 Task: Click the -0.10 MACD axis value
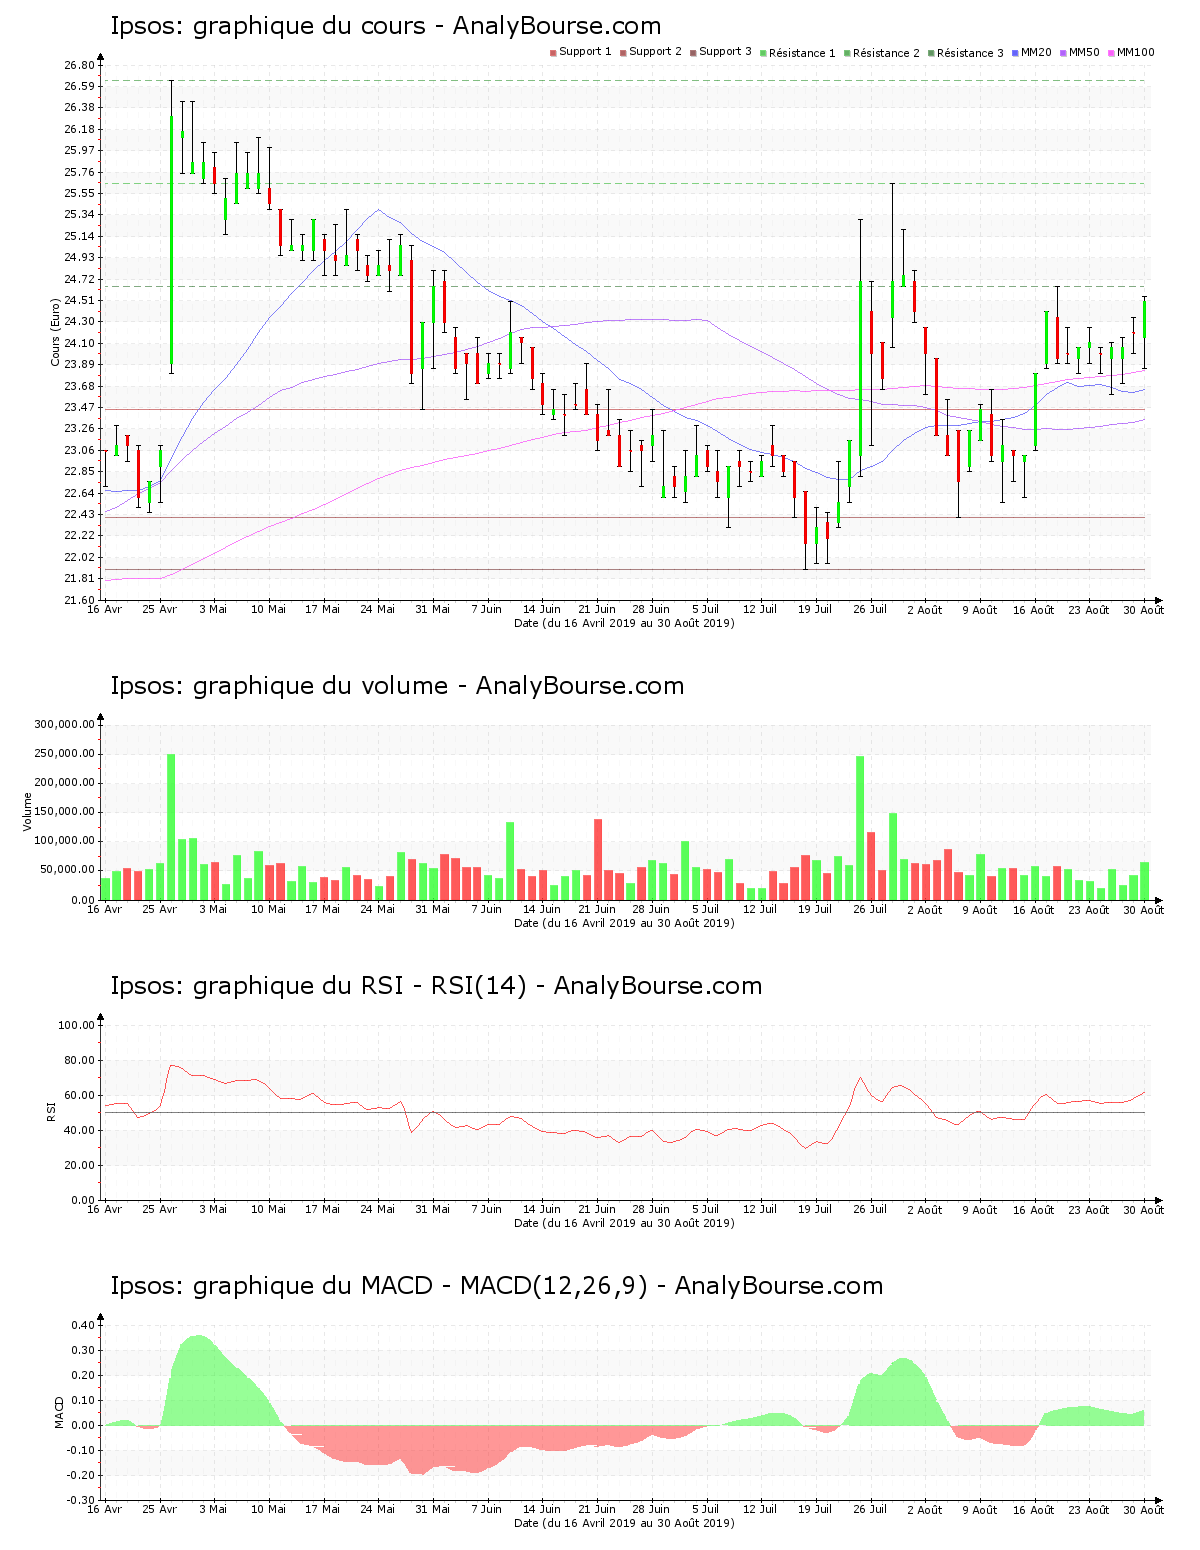pyautogui.click(x=81, y=1450)
